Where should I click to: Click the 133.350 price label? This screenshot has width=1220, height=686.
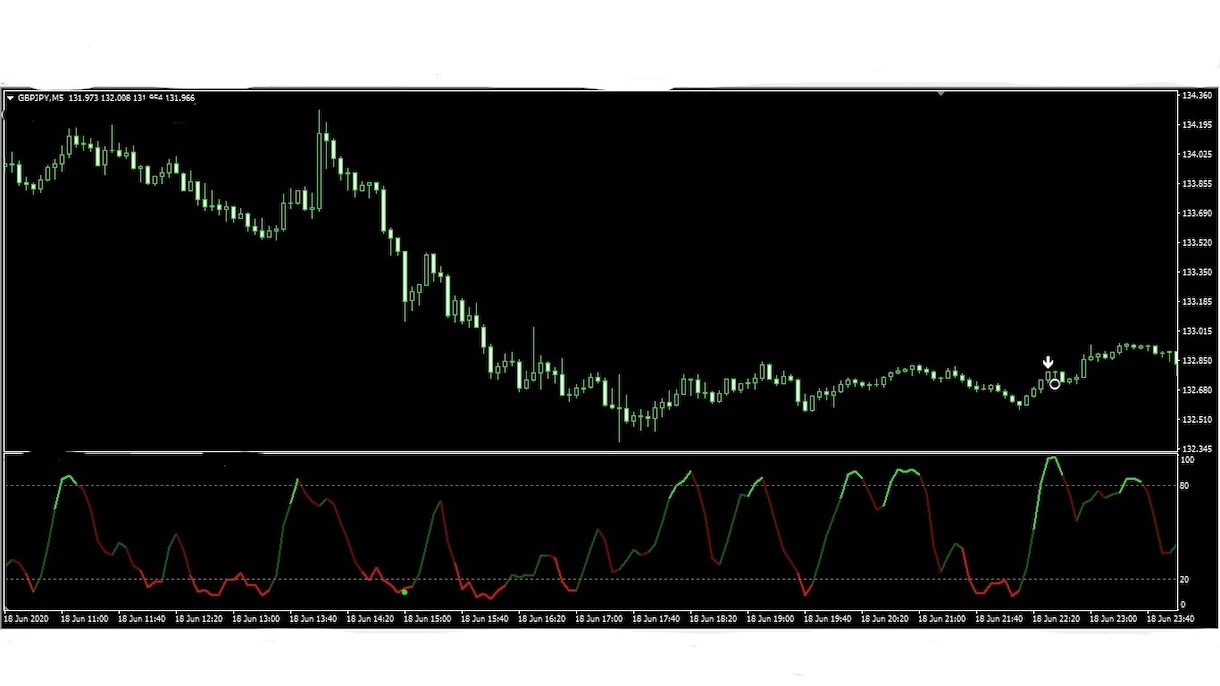pos(1197,272)
